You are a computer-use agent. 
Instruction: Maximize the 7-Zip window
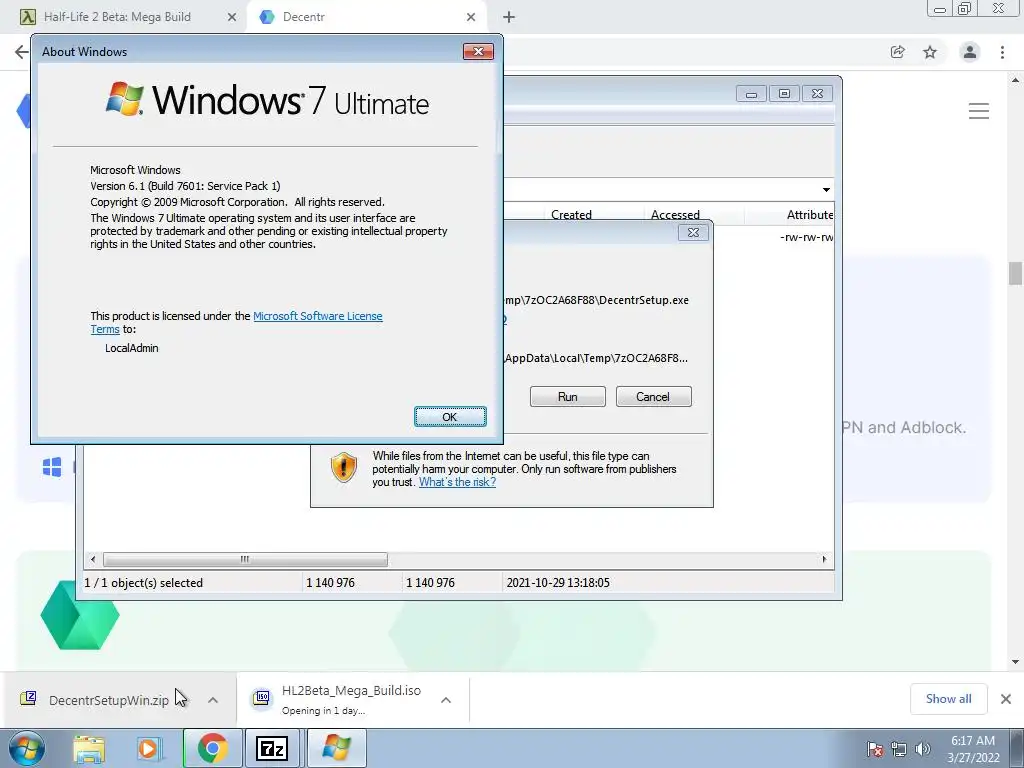pos(784,94)
